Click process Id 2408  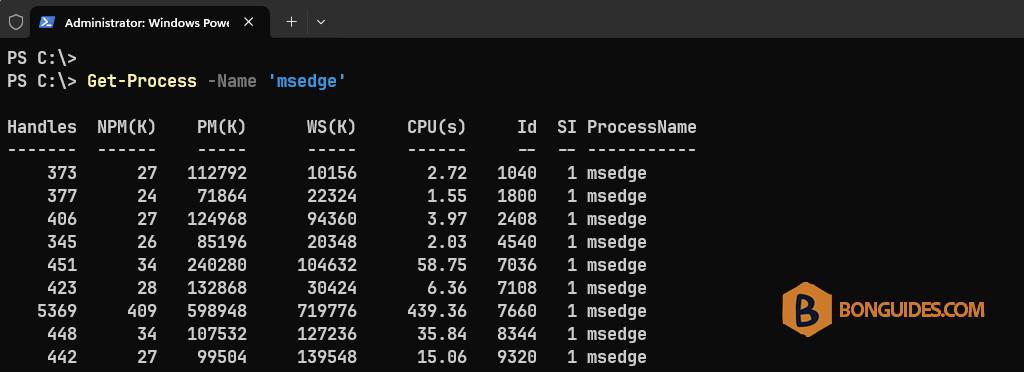[517, 219]
